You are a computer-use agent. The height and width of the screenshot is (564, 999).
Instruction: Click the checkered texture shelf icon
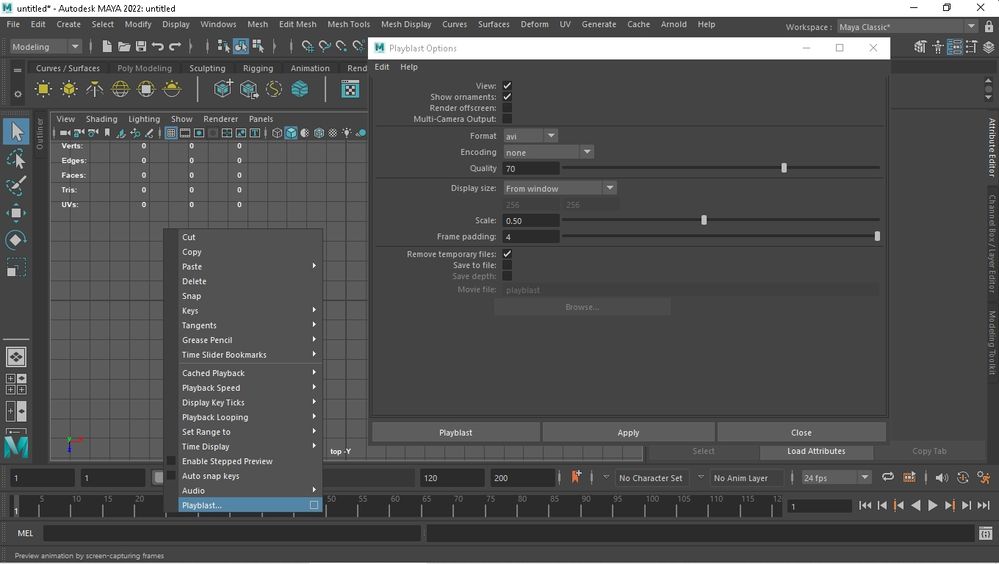pyautogui.click(x=350, y=89)
